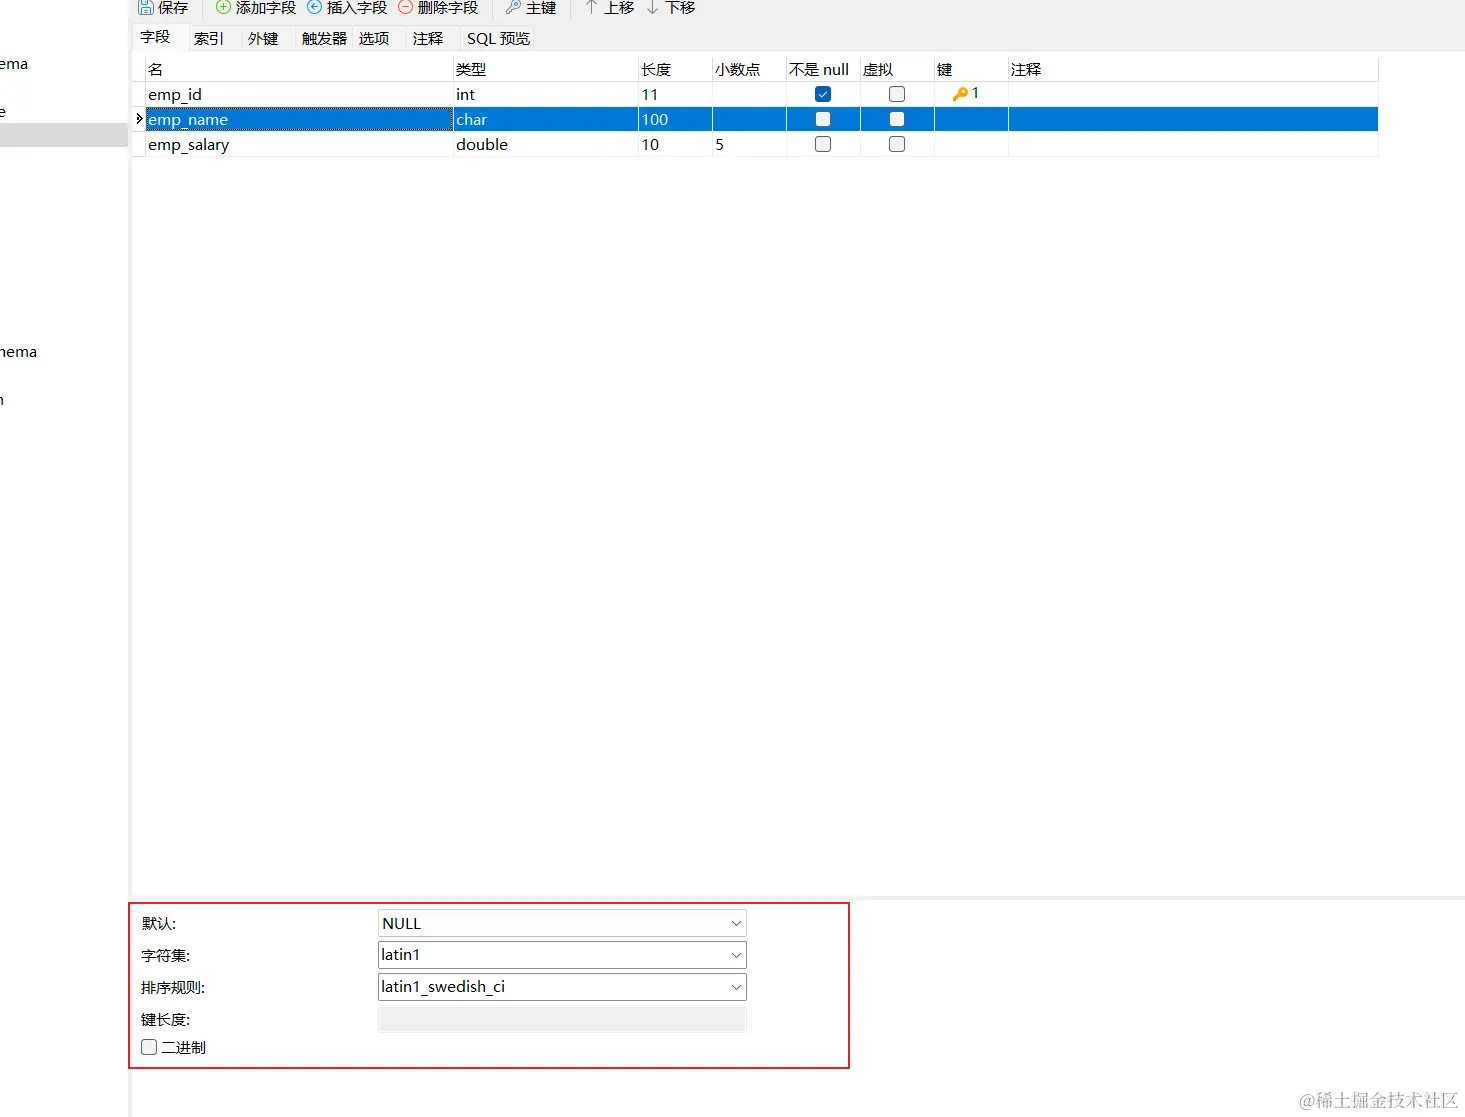This screenshot has height=1117, width=1465.
Task: Click the Move Up (上移) arrow icon
Action: coord(592,7)
